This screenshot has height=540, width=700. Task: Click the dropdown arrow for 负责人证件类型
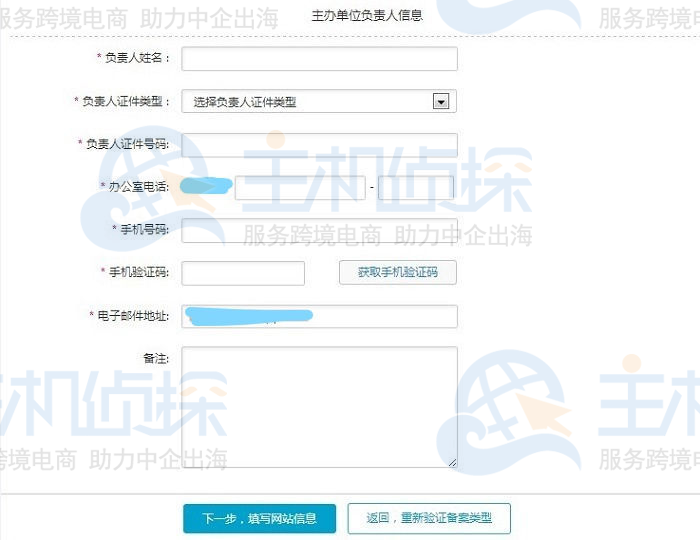click(x=441, y=102)
